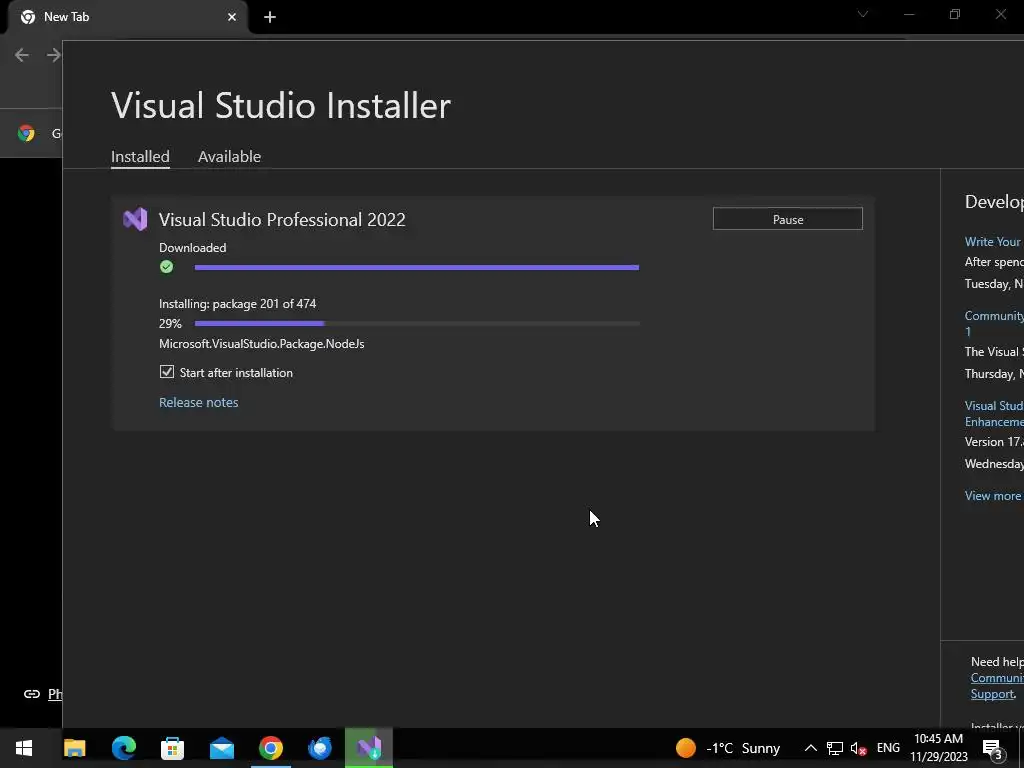Click the 29% installing progress bar
1024x768 pixels.
417,323
